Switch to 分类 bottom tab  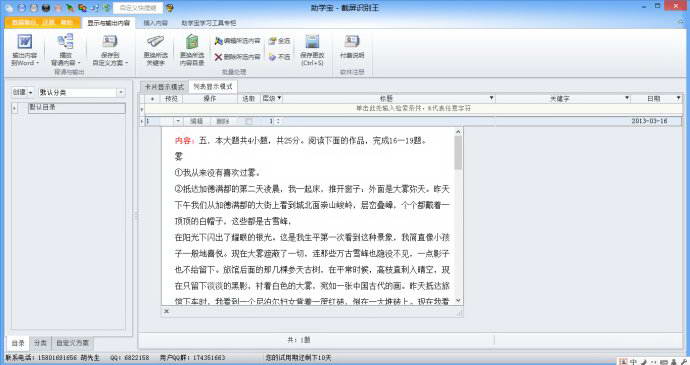[40, 343]
